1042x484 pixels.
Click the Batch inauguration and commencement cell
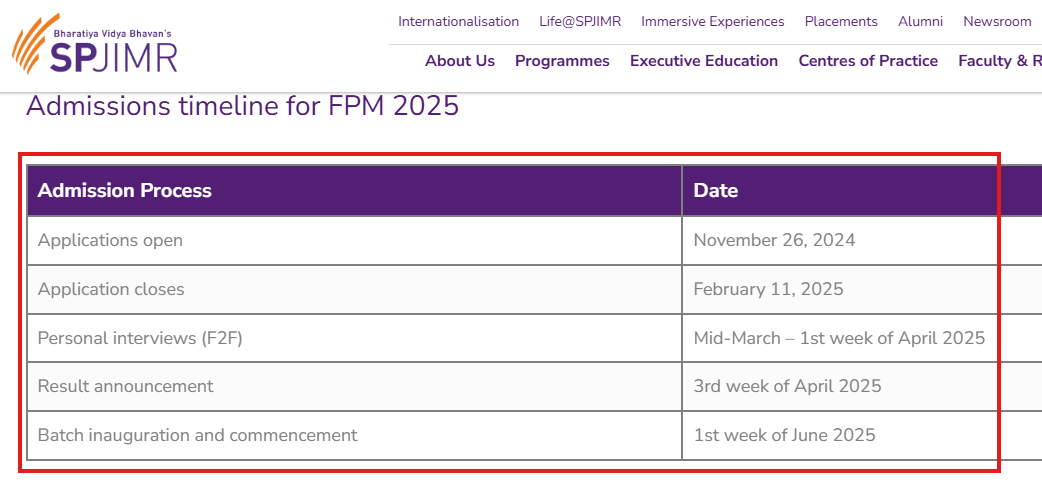354,435
